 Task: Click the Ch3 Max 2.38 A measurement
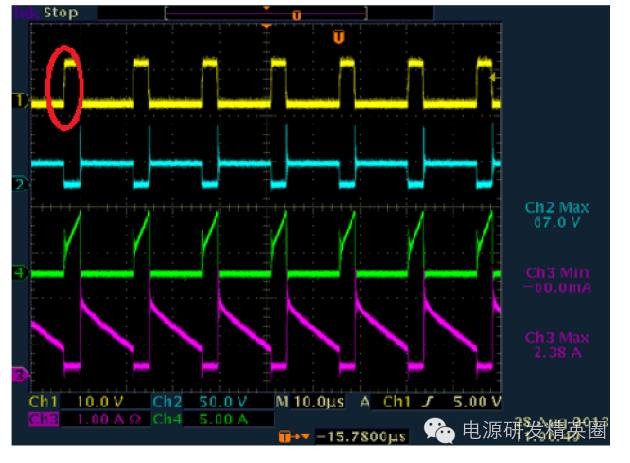[x=556, y=345]
